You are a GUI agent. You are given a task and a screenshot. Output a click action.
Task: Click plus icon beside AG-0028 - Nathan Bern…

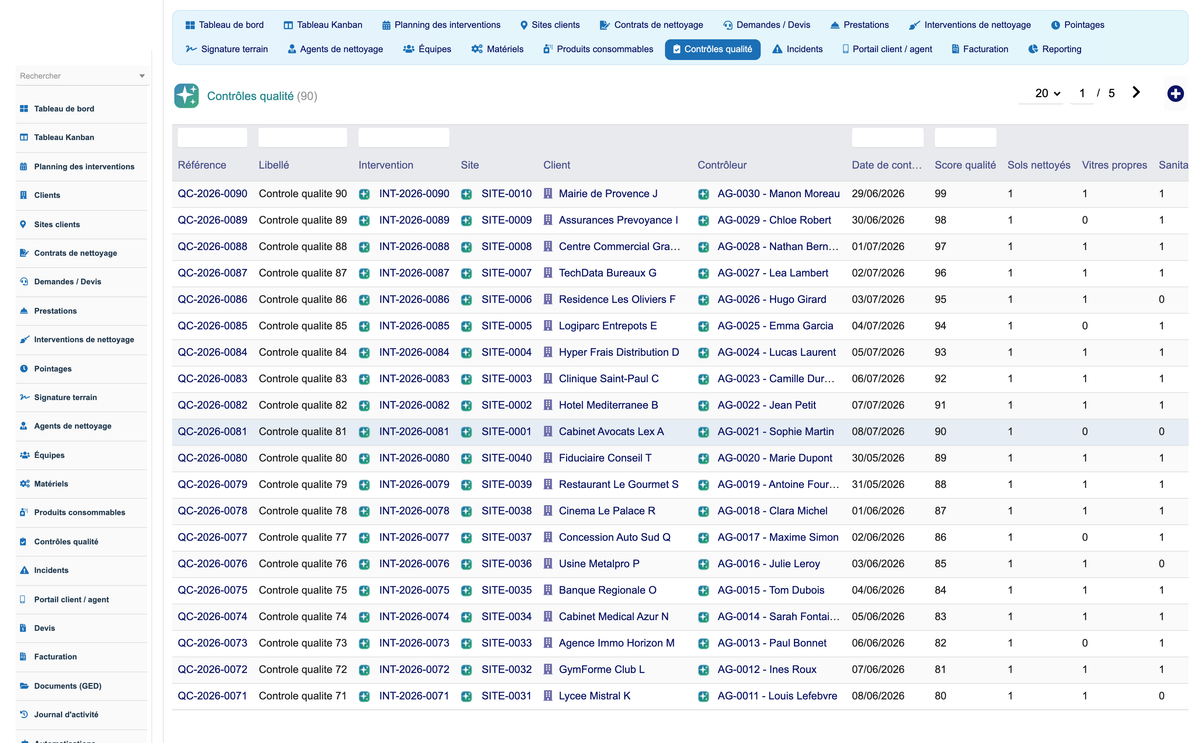click(703, 247)
